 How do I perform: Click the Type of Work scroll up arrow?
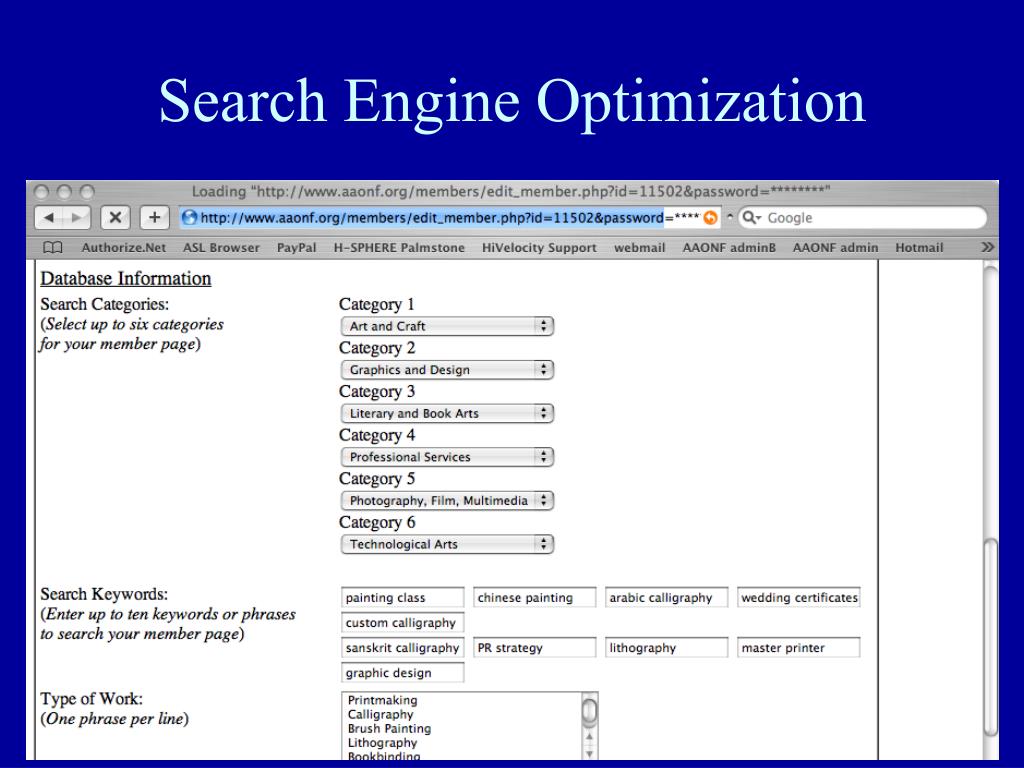point(589,737)
